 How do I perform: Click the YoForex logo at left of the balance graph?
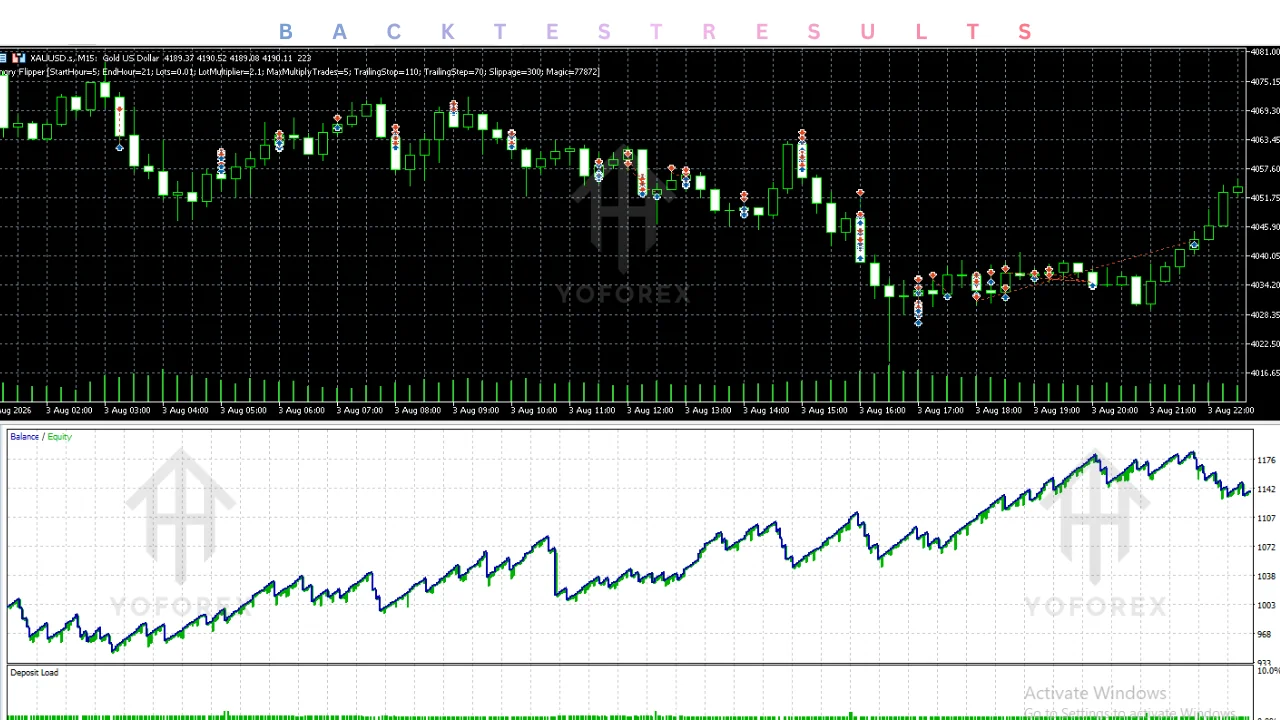tap(180, 532)
